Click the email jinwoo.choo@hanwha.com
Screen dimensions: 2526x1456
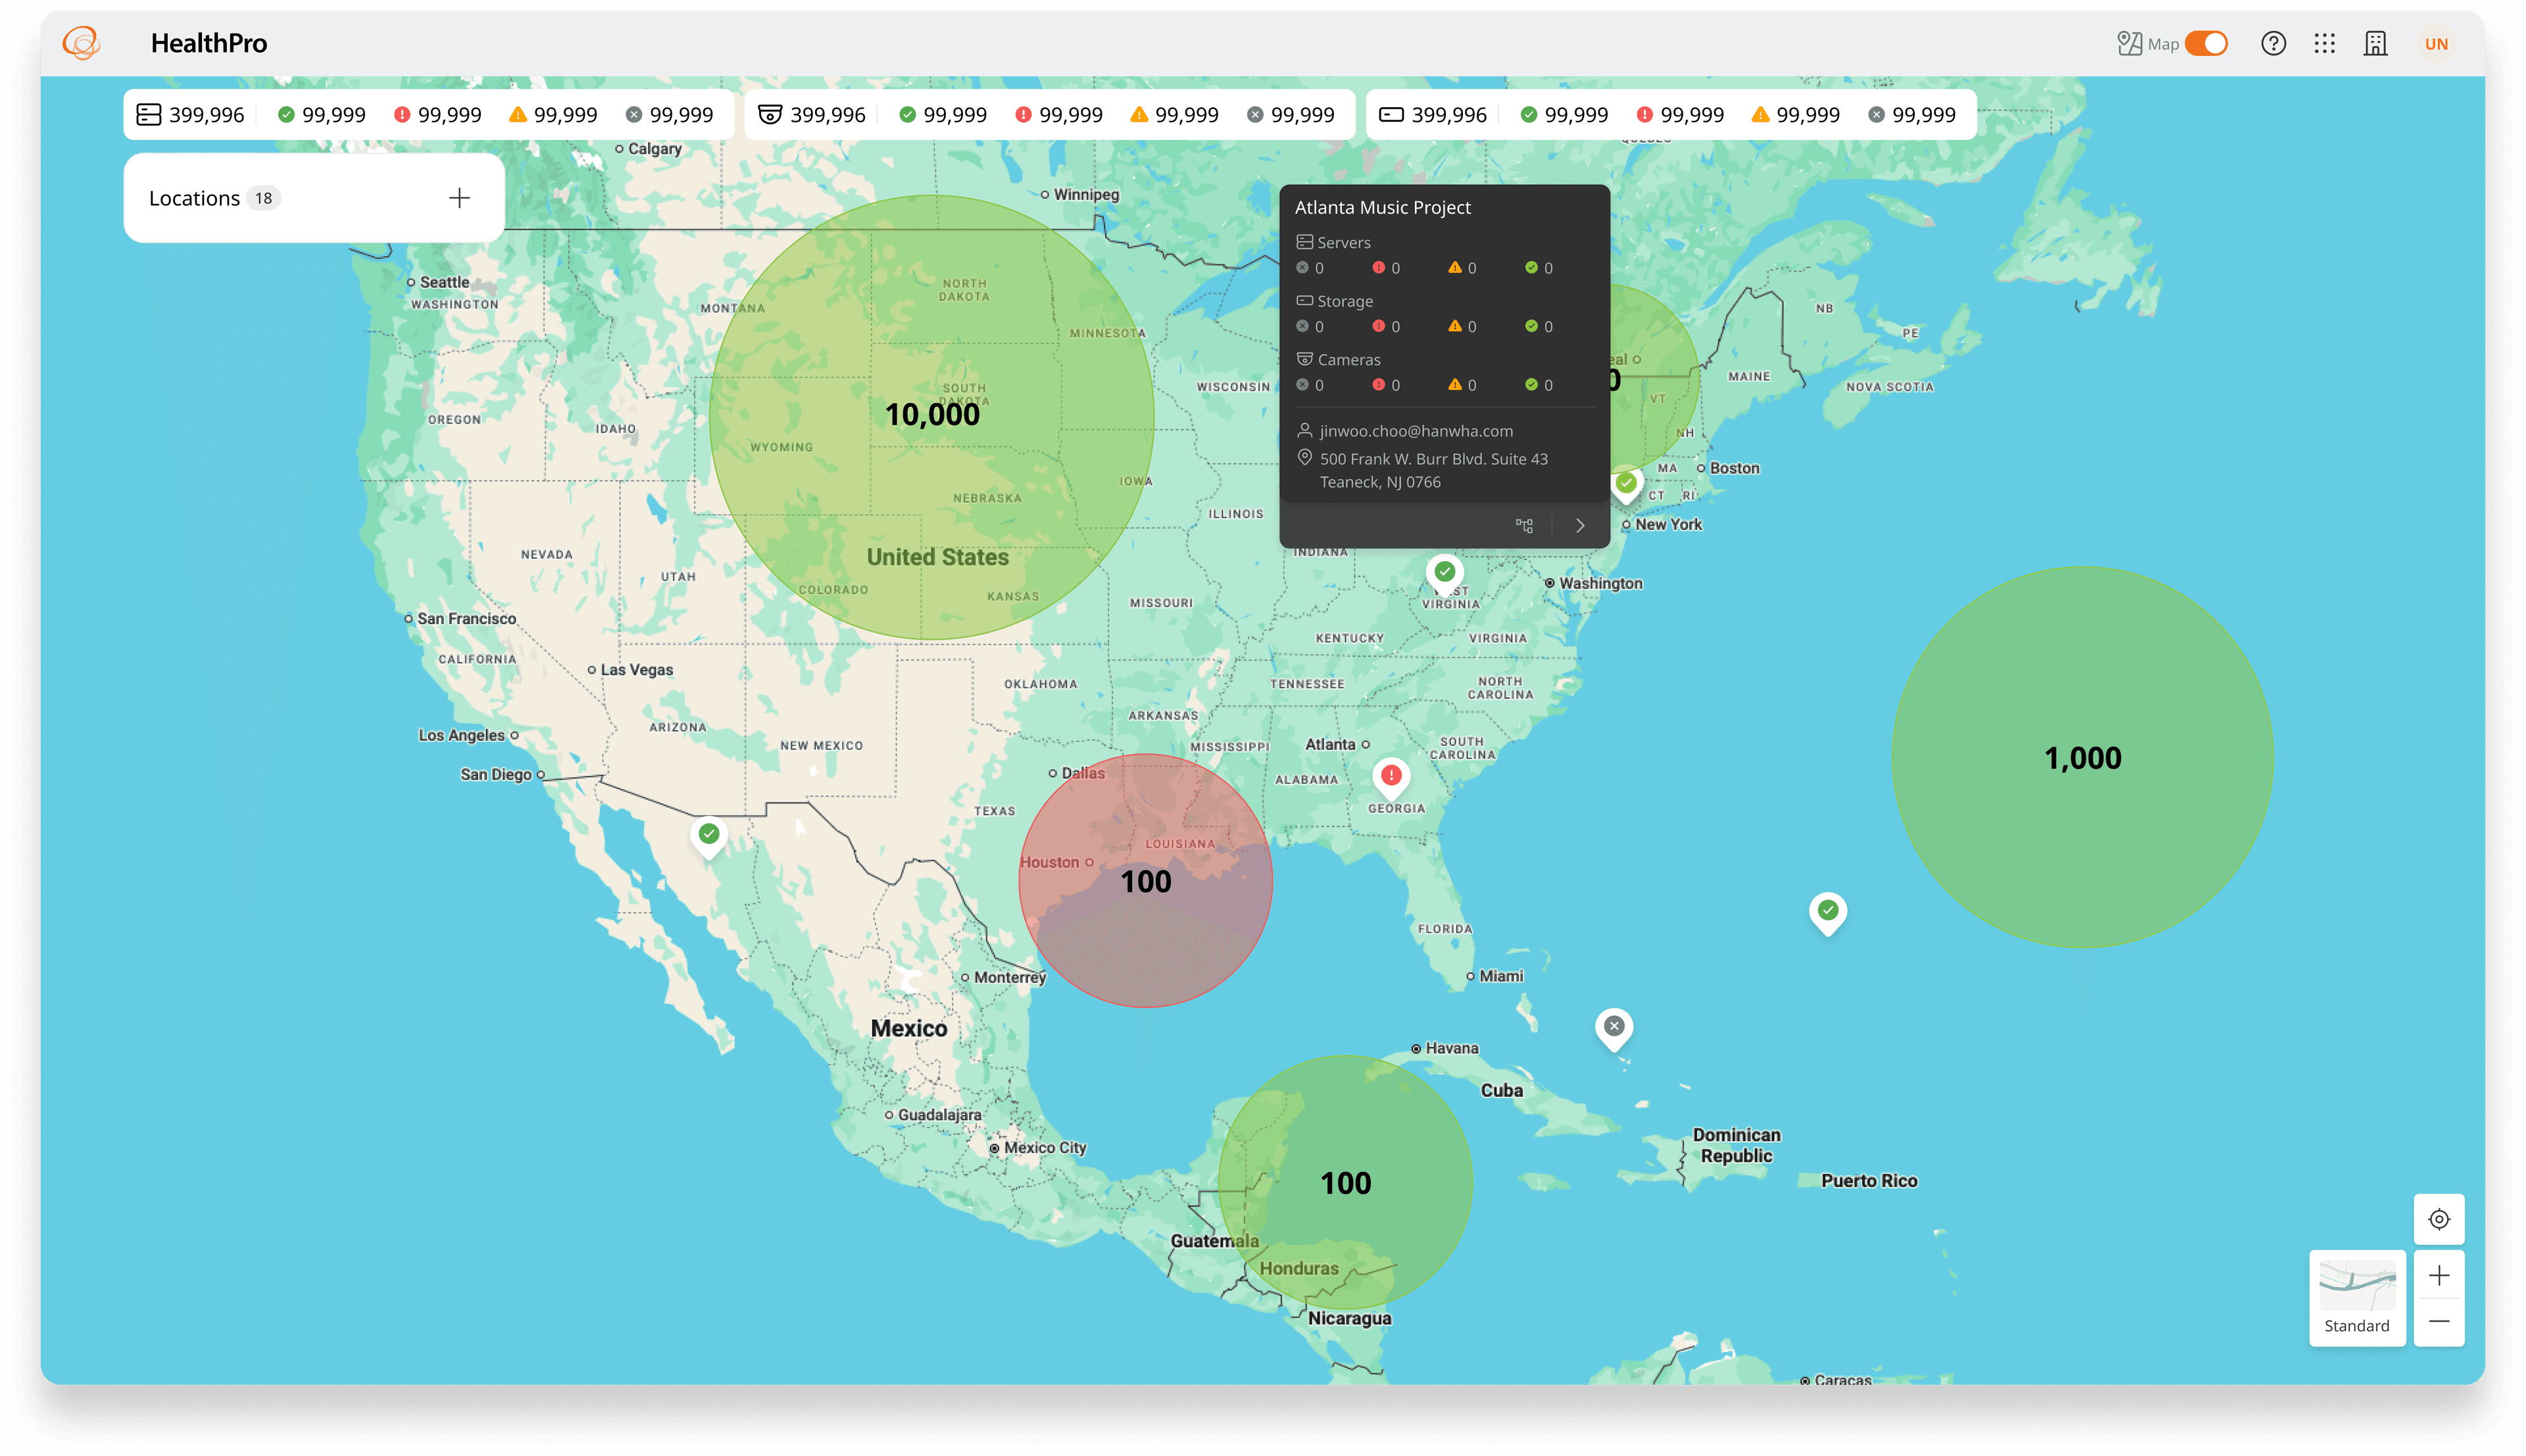(1415, 431)
